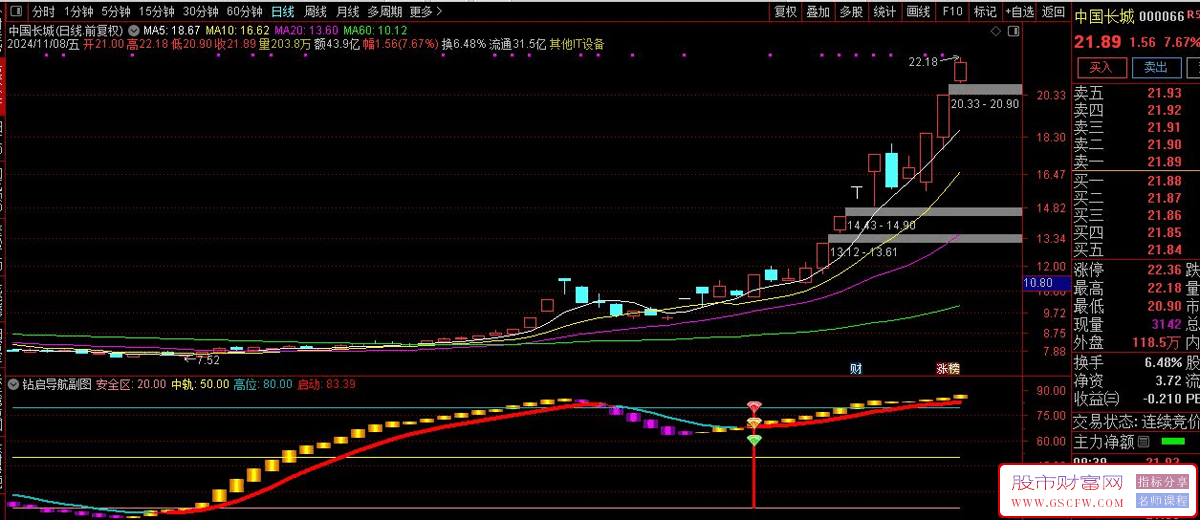Open F10 company information

952,12
